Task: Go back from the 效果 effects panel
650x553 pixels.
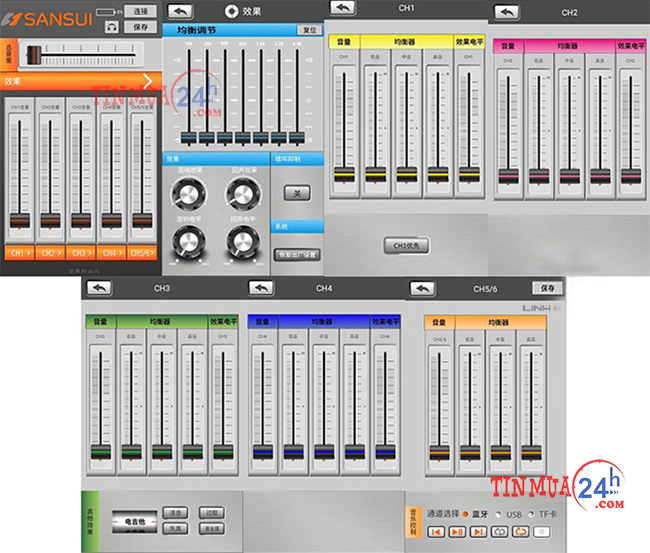Action: (x=180, y=10)
